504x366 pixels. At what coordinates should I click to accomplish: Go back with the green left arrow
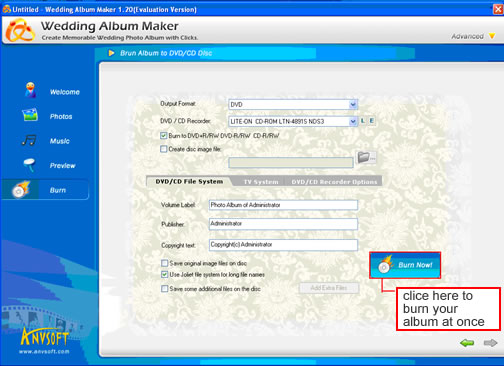(x=467, y=343)
